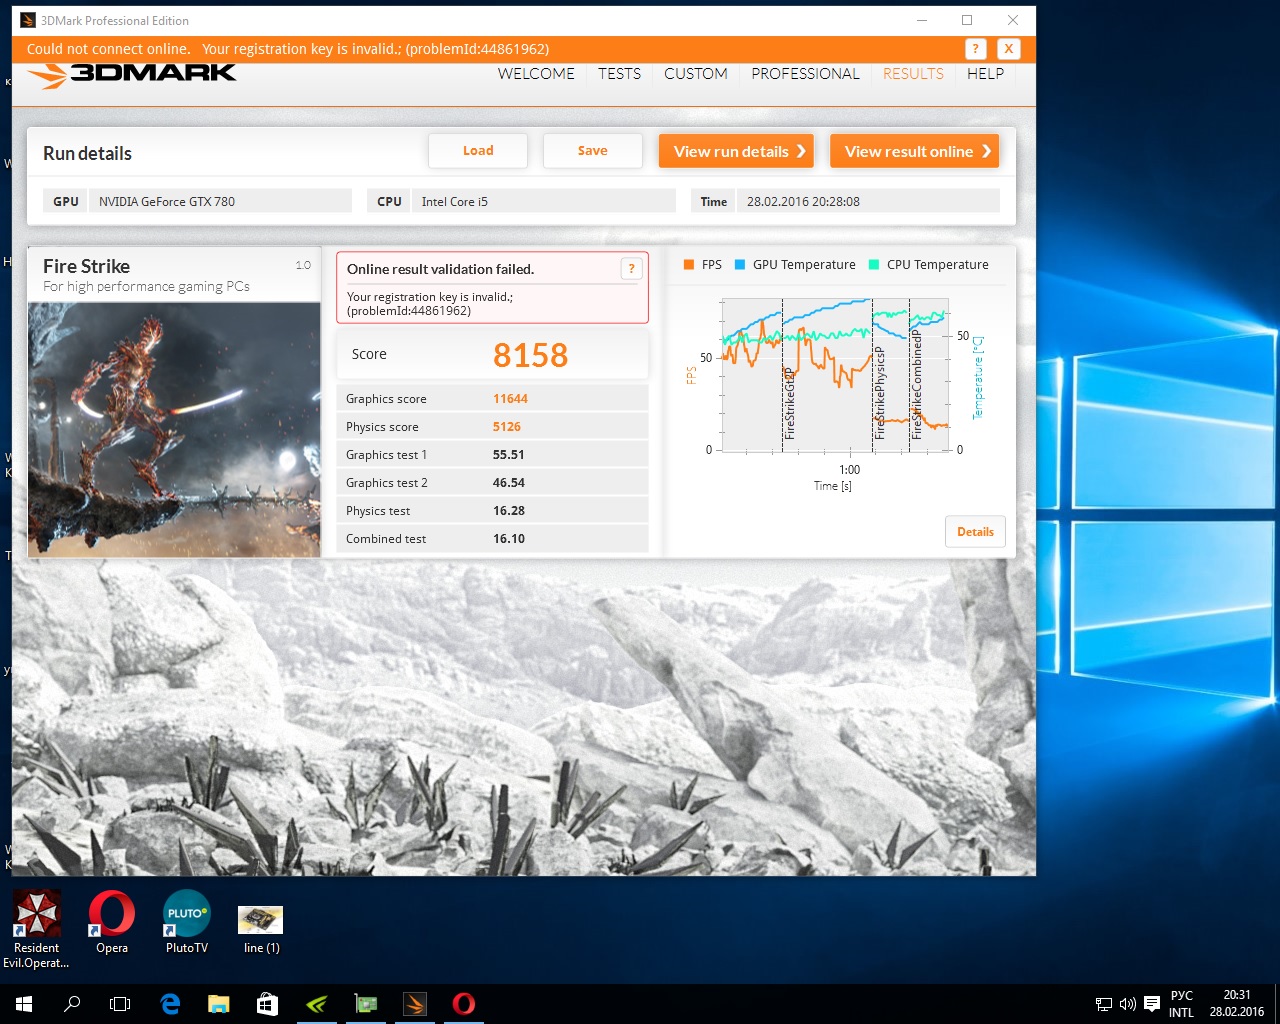Click the 3DMark logo in the header

point(131,74)
